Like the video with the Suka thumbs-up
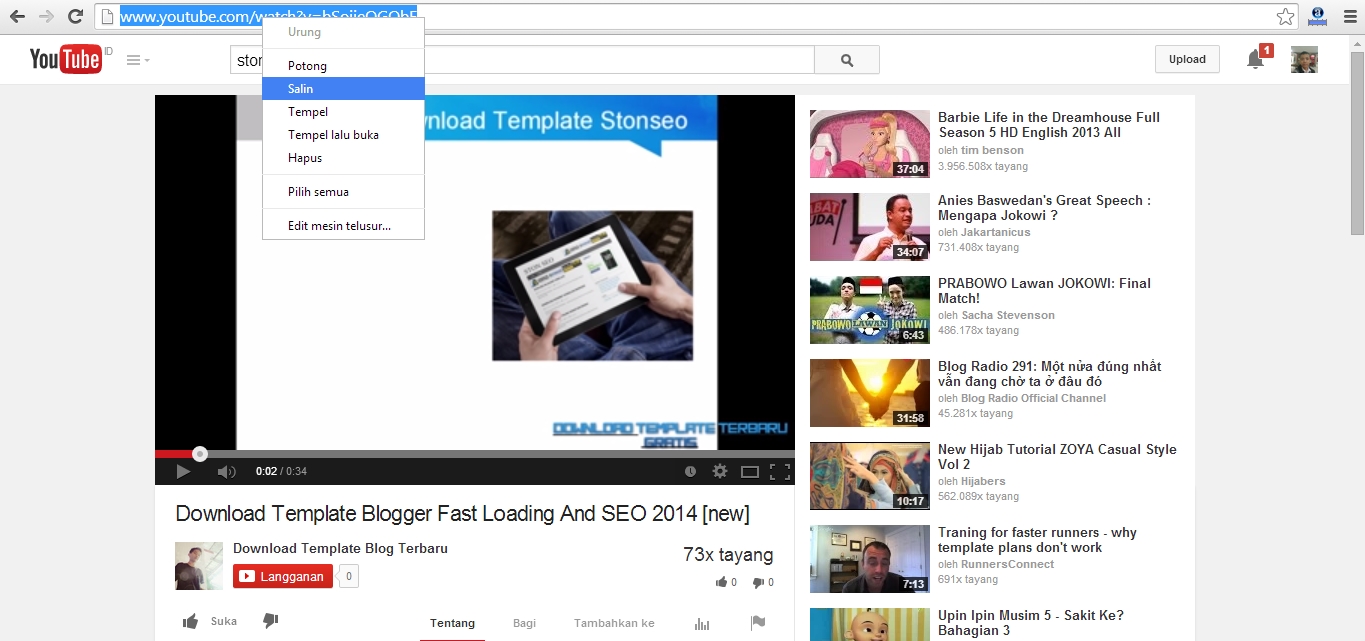 [x=210, y=621]
